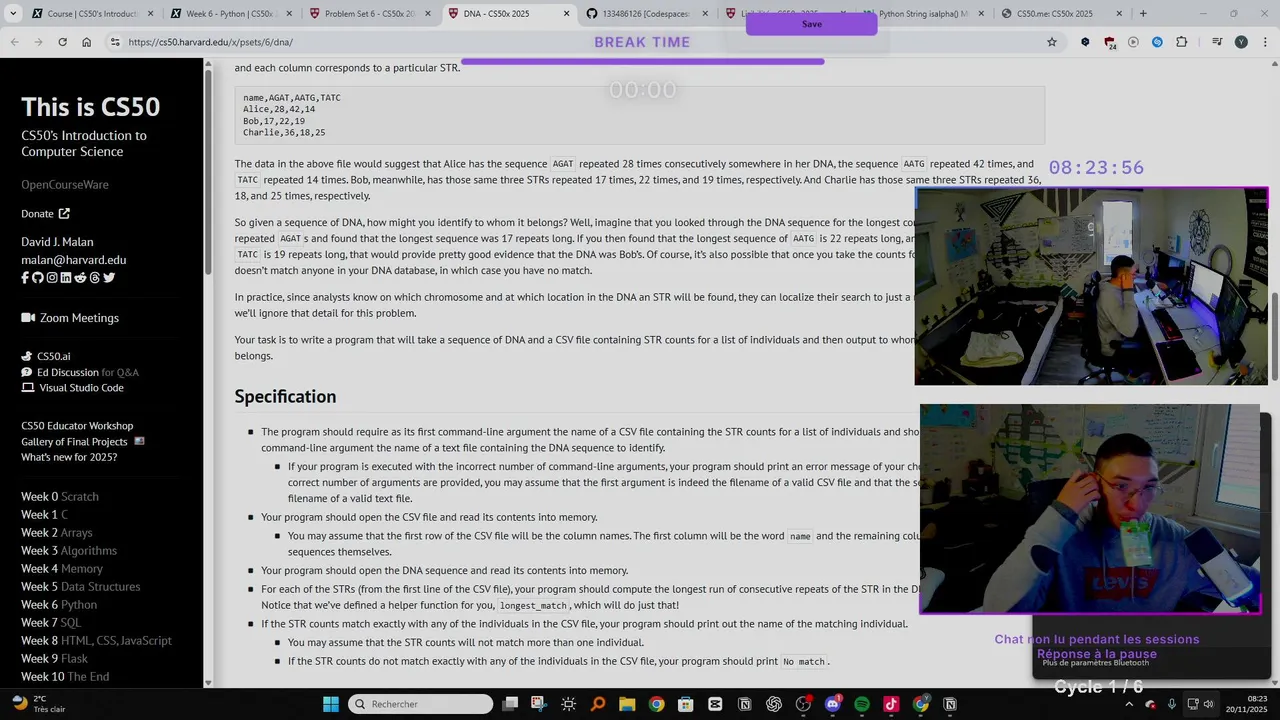Screen dimensions: 1280x720
Task: Click the purple Save button
Action: pyautogui.click(x=811, y=24)
